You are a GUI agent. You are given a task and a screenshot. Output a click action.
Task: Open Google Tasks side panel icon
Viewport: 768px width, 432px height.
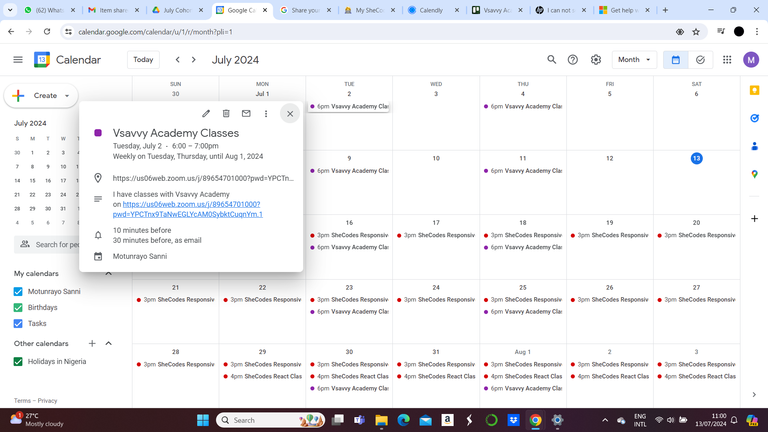click(754, 118)
